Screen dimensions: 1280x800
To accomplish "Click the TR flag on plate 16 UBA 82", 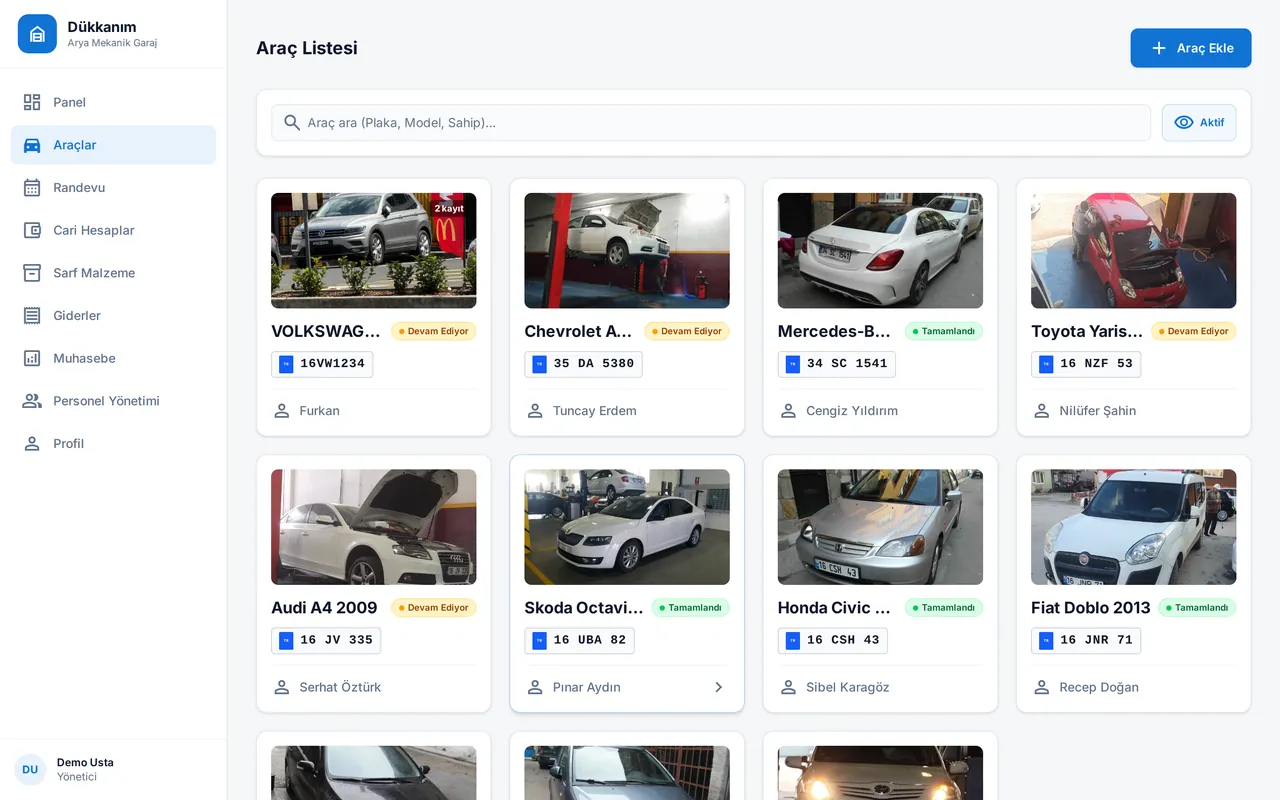I will click(539, 640).
